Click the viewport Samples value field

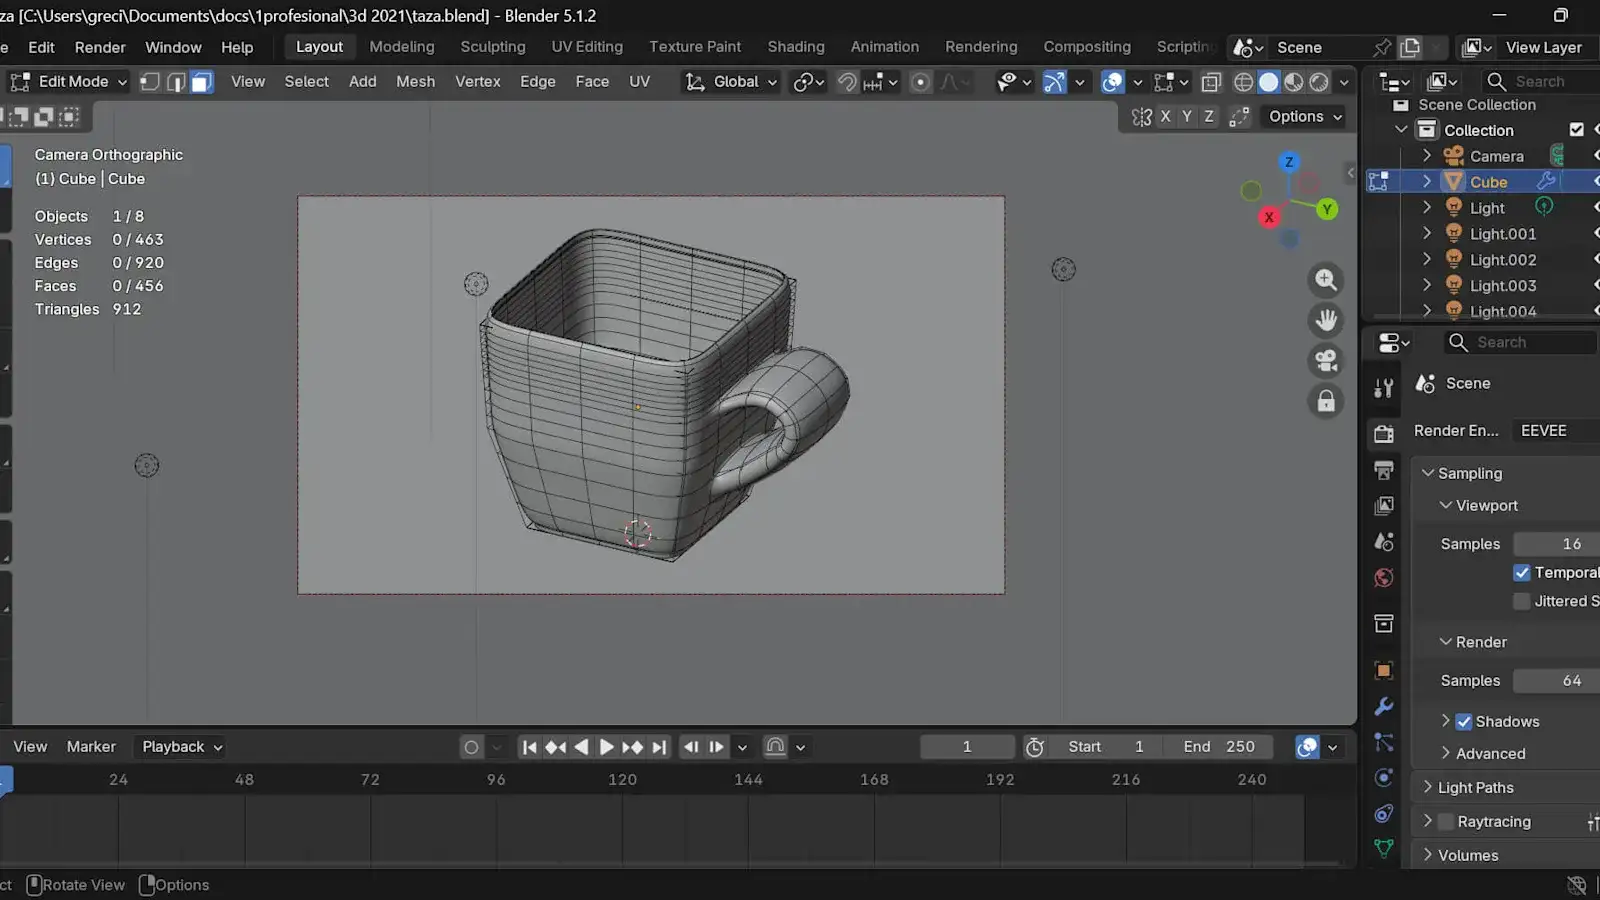pos(1556,544)
